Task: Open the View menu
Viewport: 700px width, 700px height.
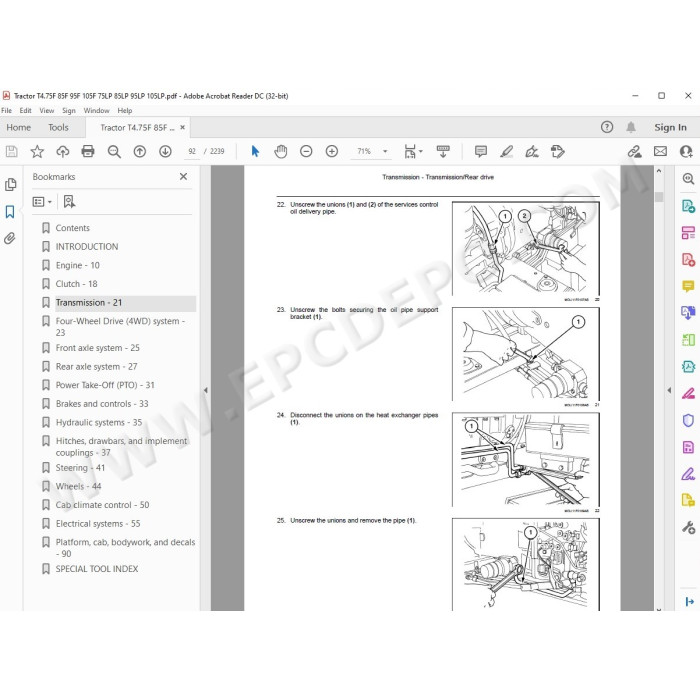Action: 47,111
